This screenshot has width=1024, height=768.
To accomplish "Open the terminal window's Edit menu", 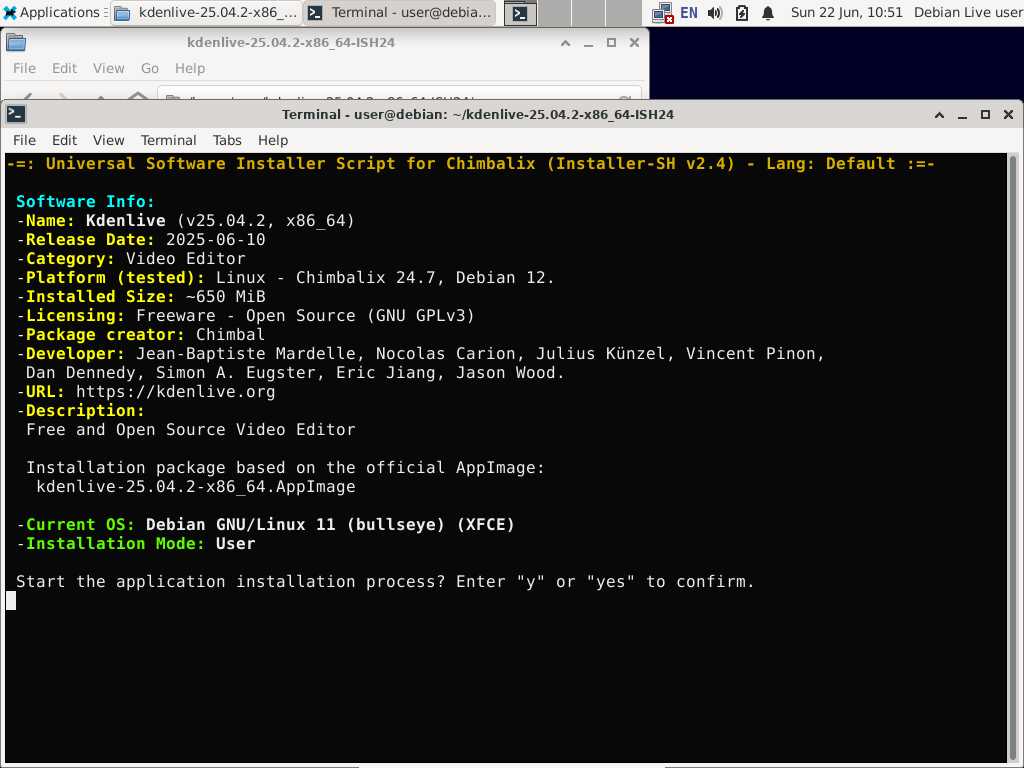I will click(65, 140).
